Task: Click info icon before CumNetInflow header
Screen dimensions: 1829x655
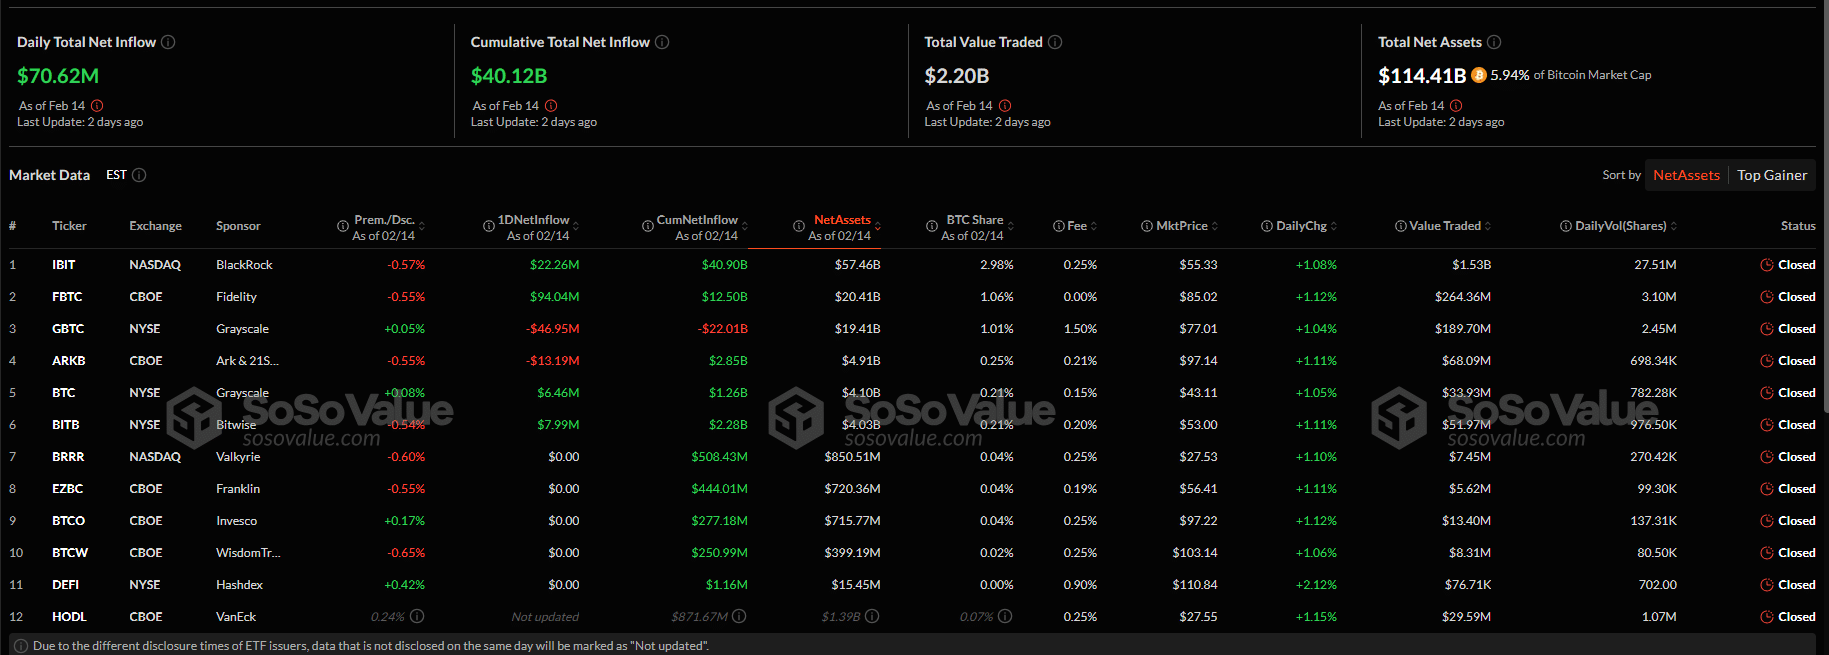Action: [x=648, y=227]
